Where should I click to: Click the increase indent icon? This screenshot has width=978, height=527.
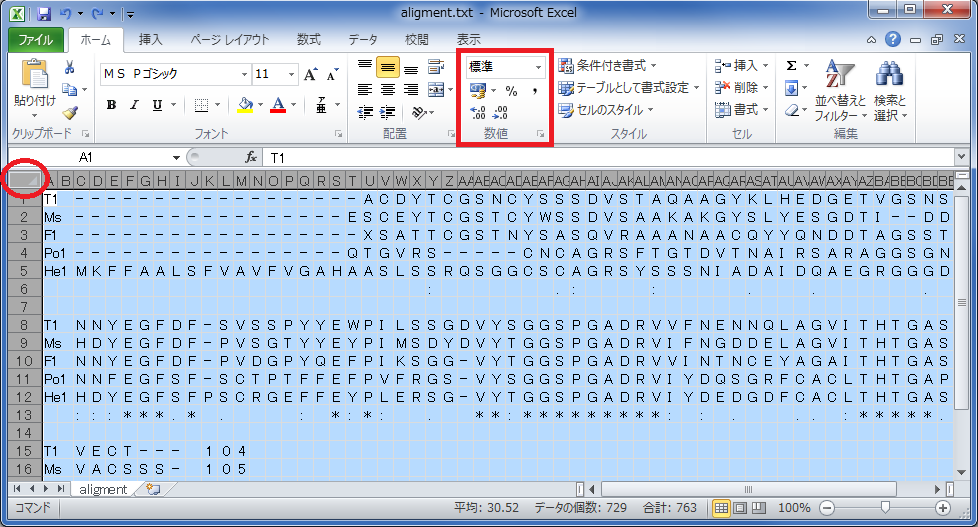point(387,112)
